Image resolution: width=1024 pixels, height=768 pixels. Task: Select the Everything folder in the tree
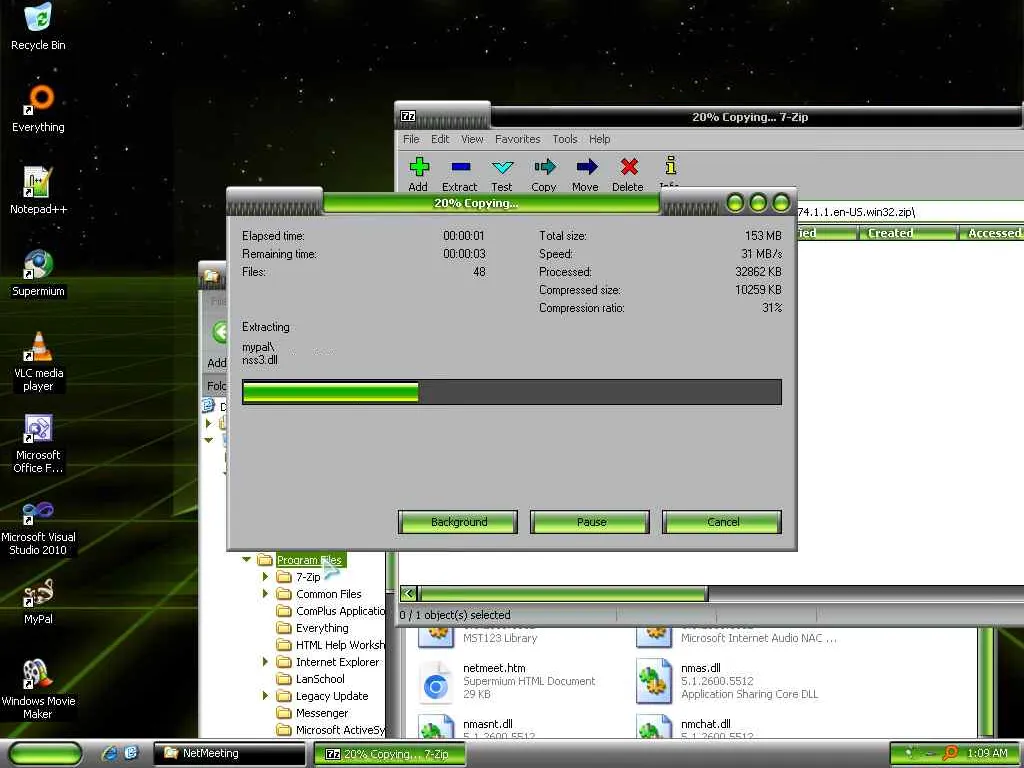(x=313, y=628)
